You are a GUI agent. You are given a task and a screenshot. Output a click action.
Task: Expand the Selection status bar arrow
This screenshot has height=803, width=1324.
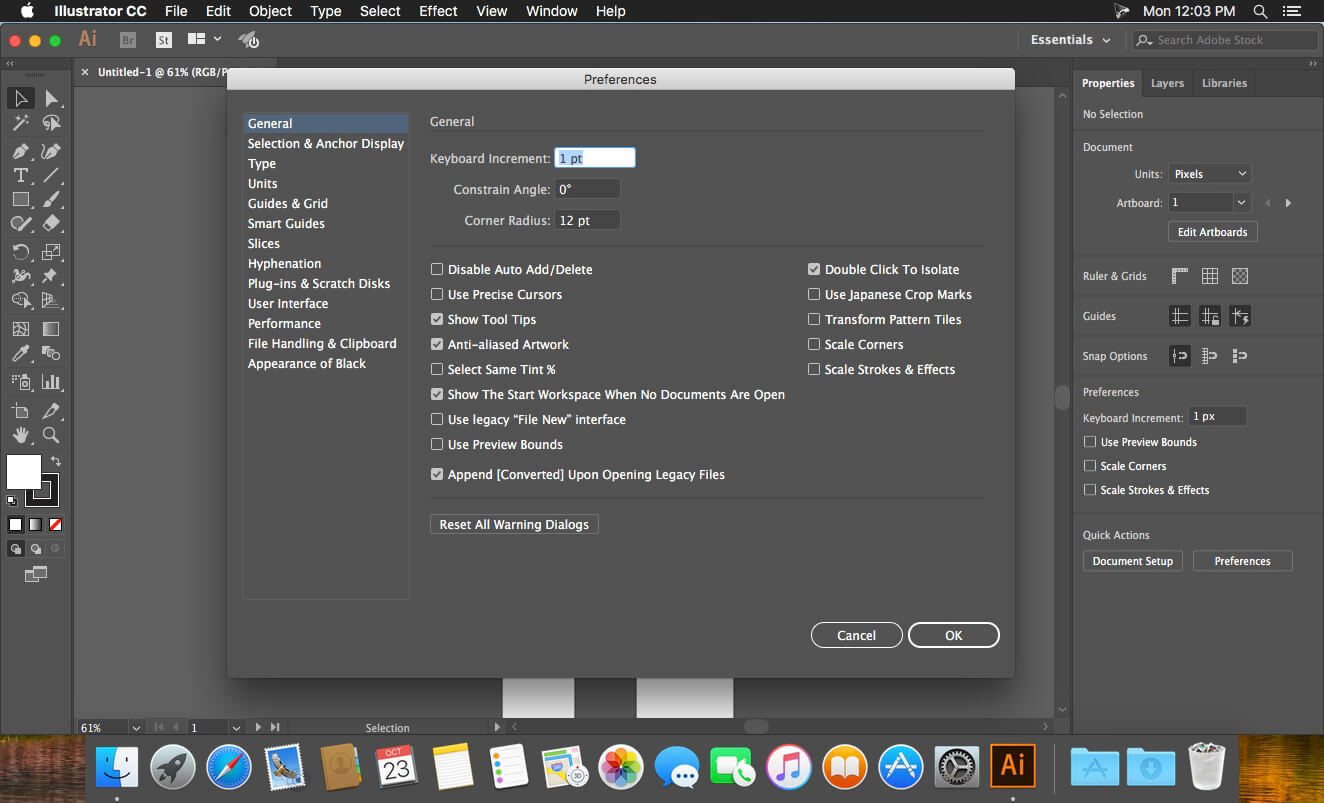[498, 727]
